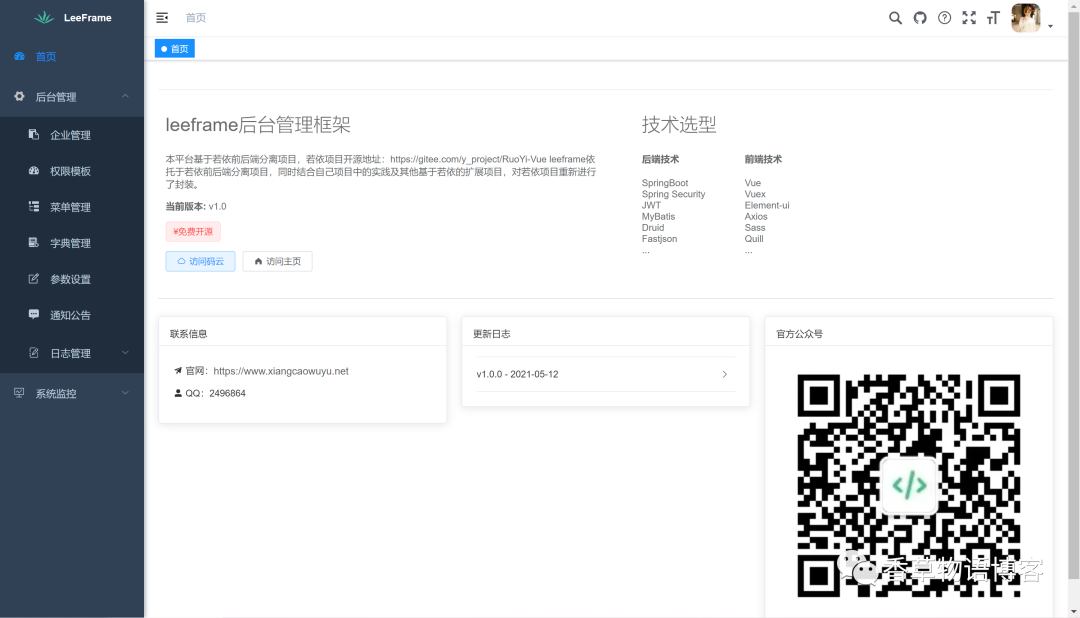Click the 后台管理 gear icon

(19, 96)
